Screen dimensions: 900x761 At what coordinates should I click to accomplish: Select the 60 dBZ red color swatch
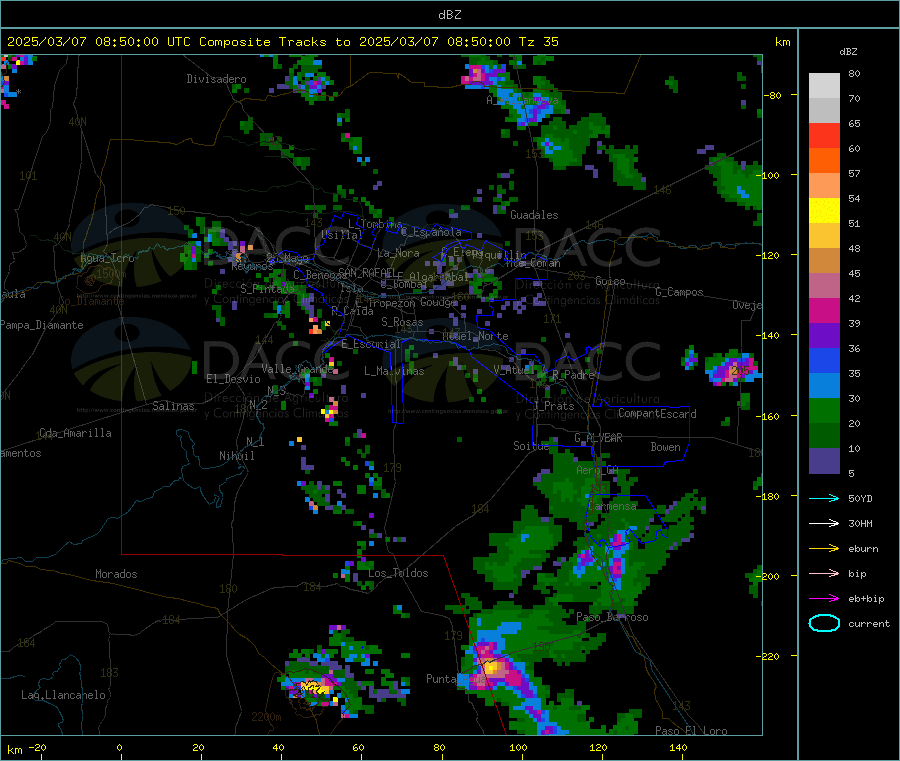pos(824,135)
